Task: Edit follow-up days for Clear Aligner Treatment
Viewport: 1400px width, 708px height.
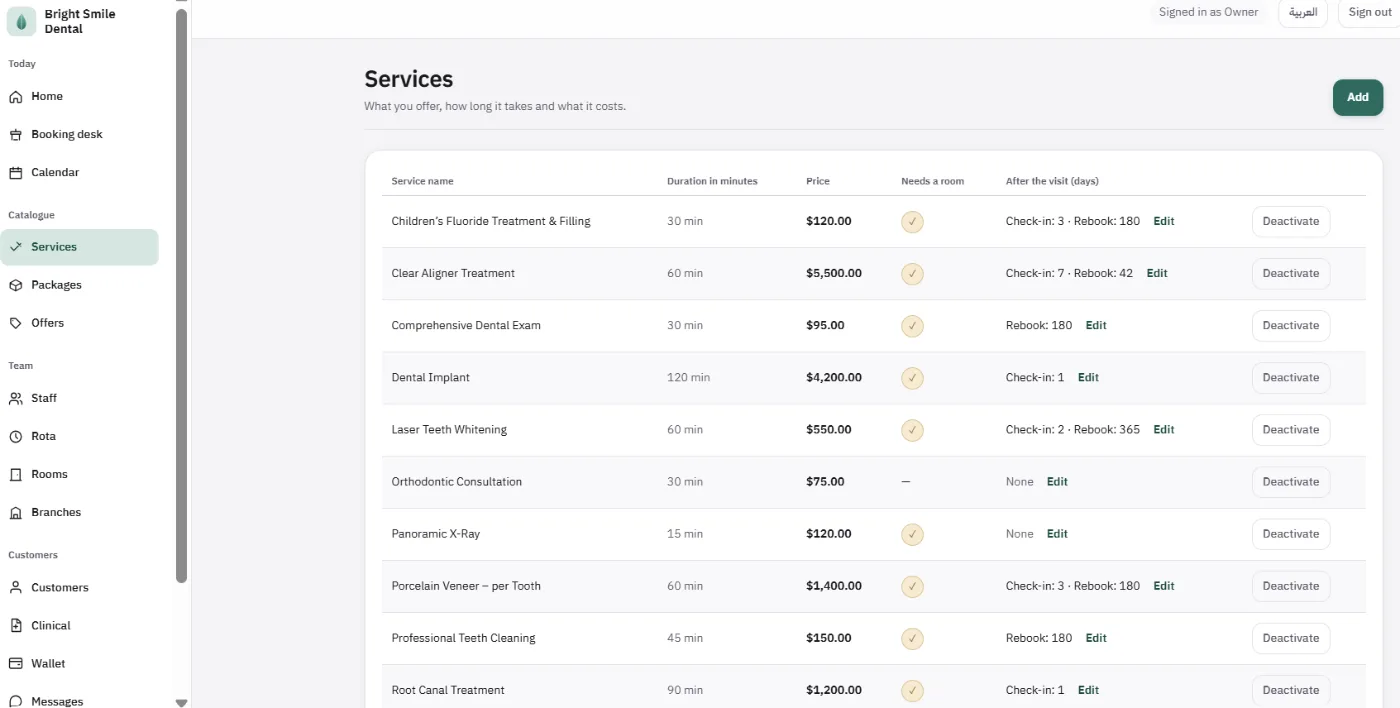Action: 1157,274
